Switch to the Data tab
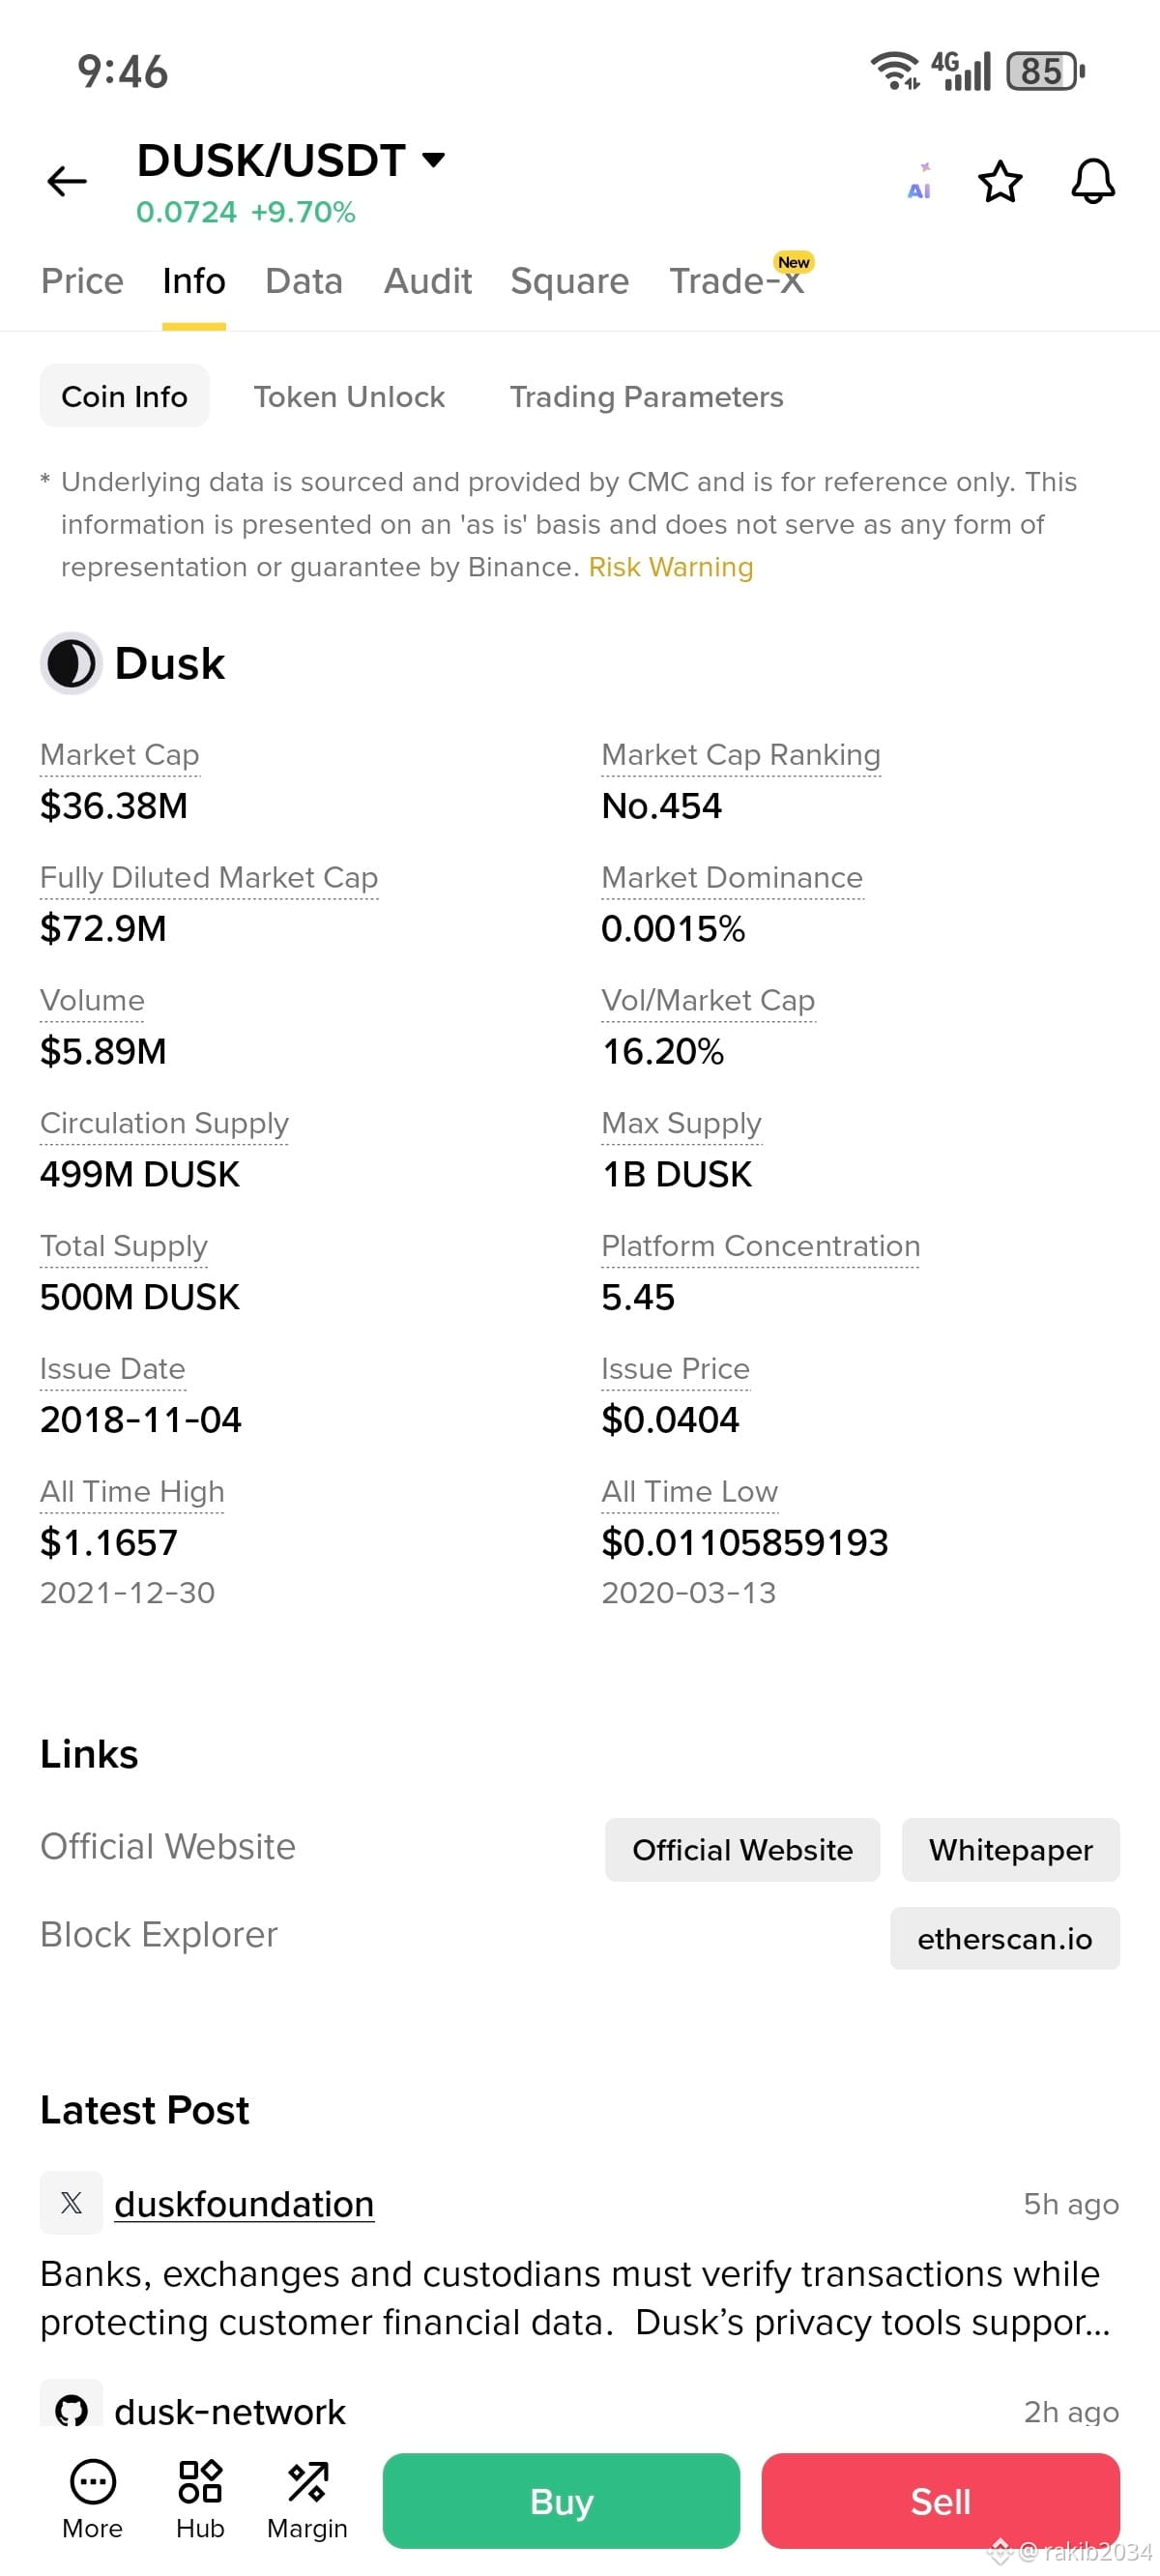The height and width of the screenshot is (2576, 1160). click(x=304, y=281)
